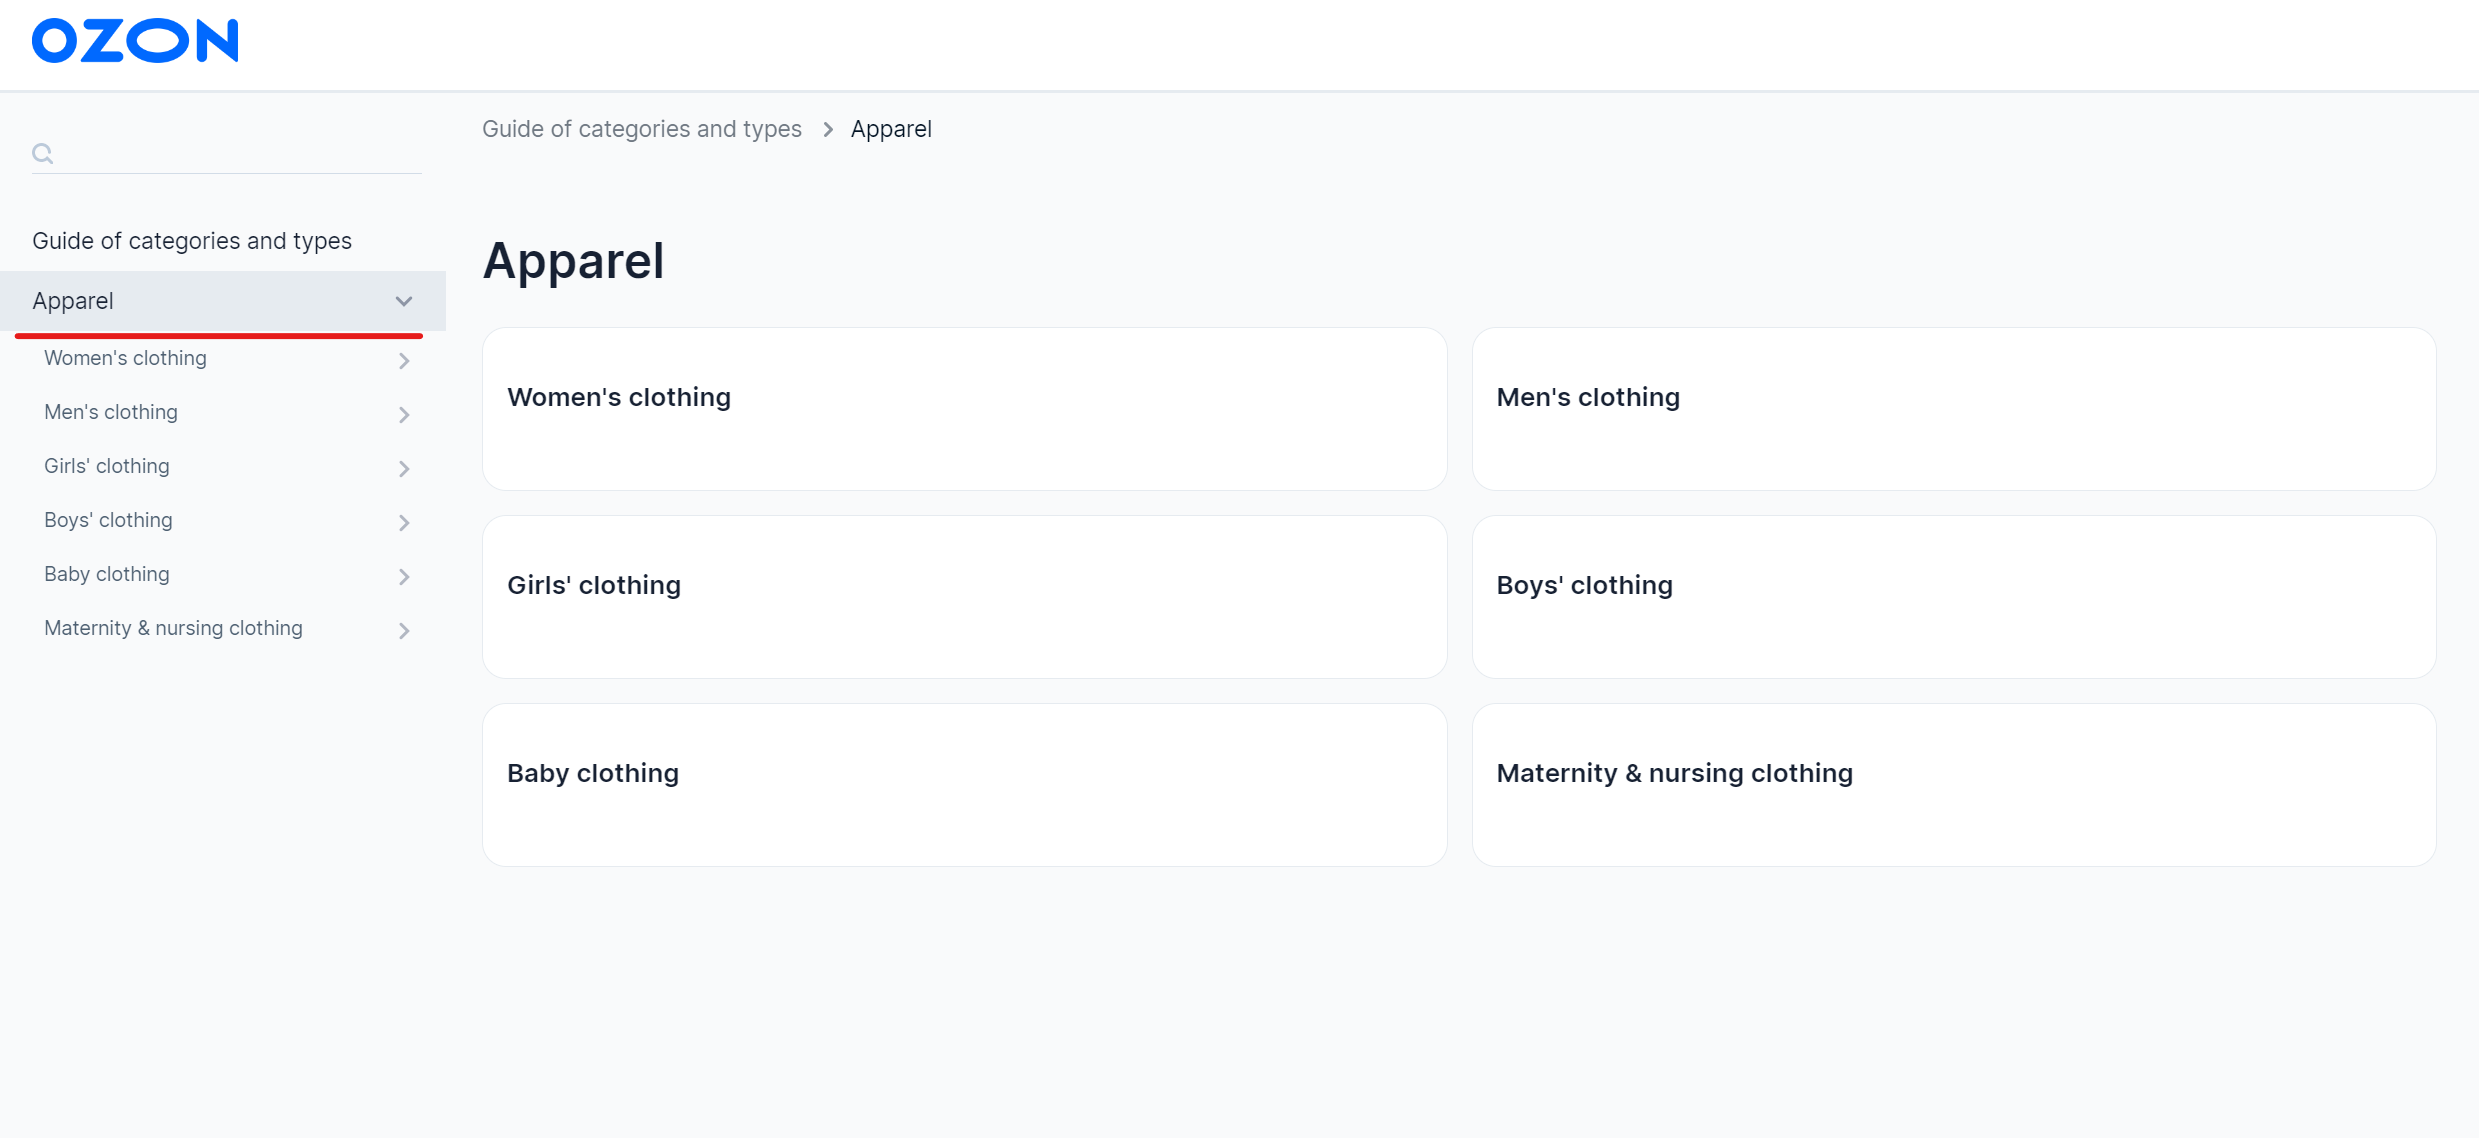Open the Boys' clothing card
Screen dimensions: 2479x1138
click(x=1953, y=596)
